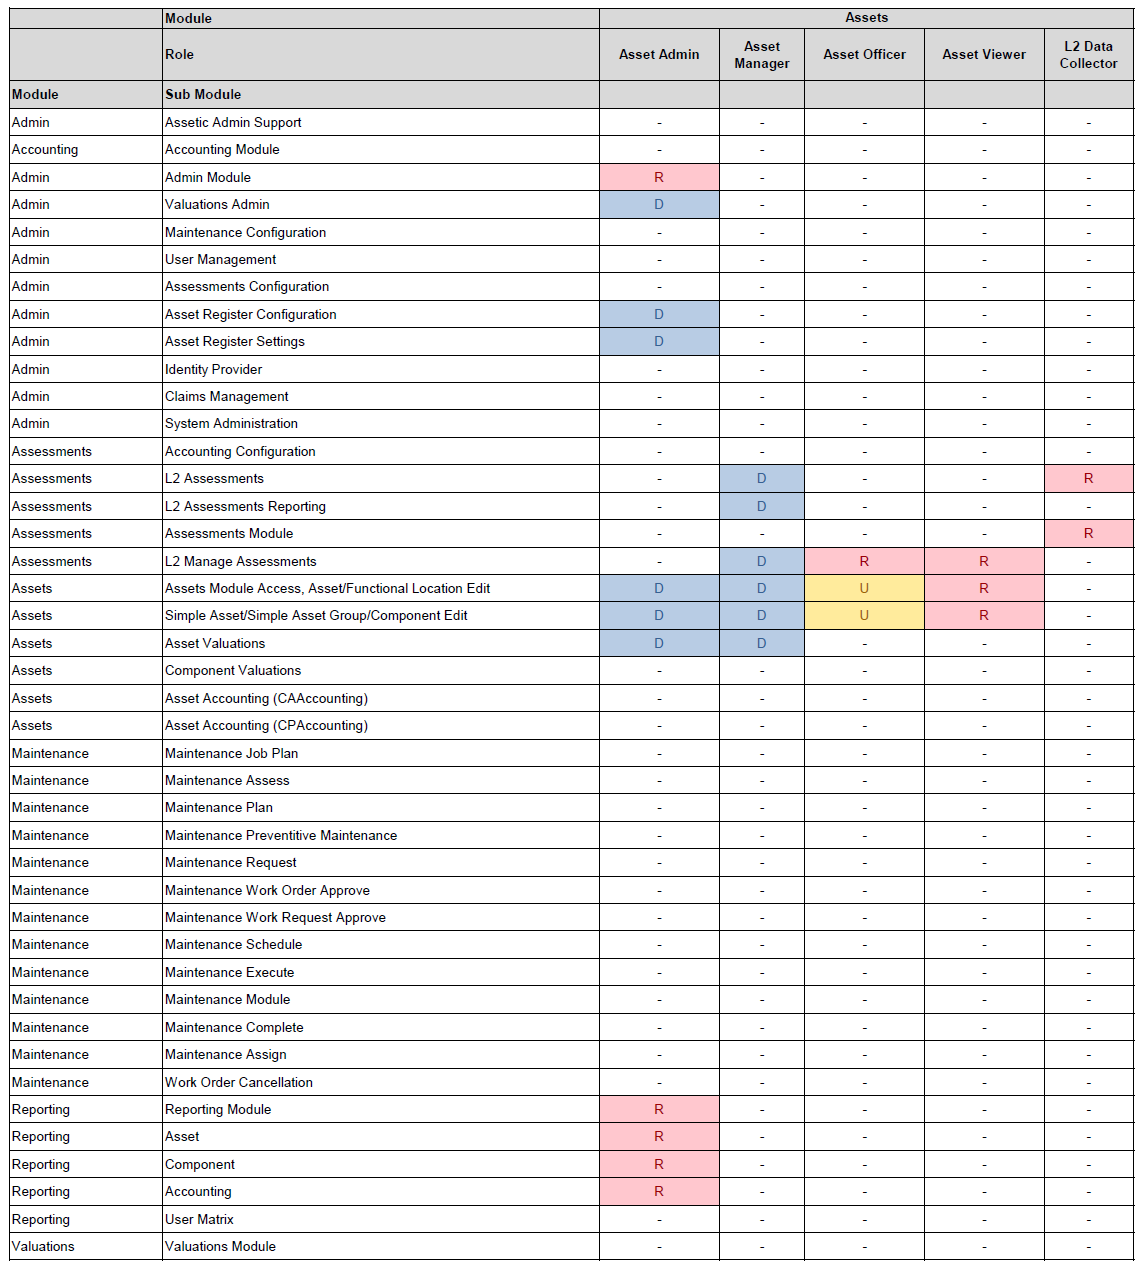Click Asset Officer R cell for L2 Manage Assessments

click(x=864, y=561)
